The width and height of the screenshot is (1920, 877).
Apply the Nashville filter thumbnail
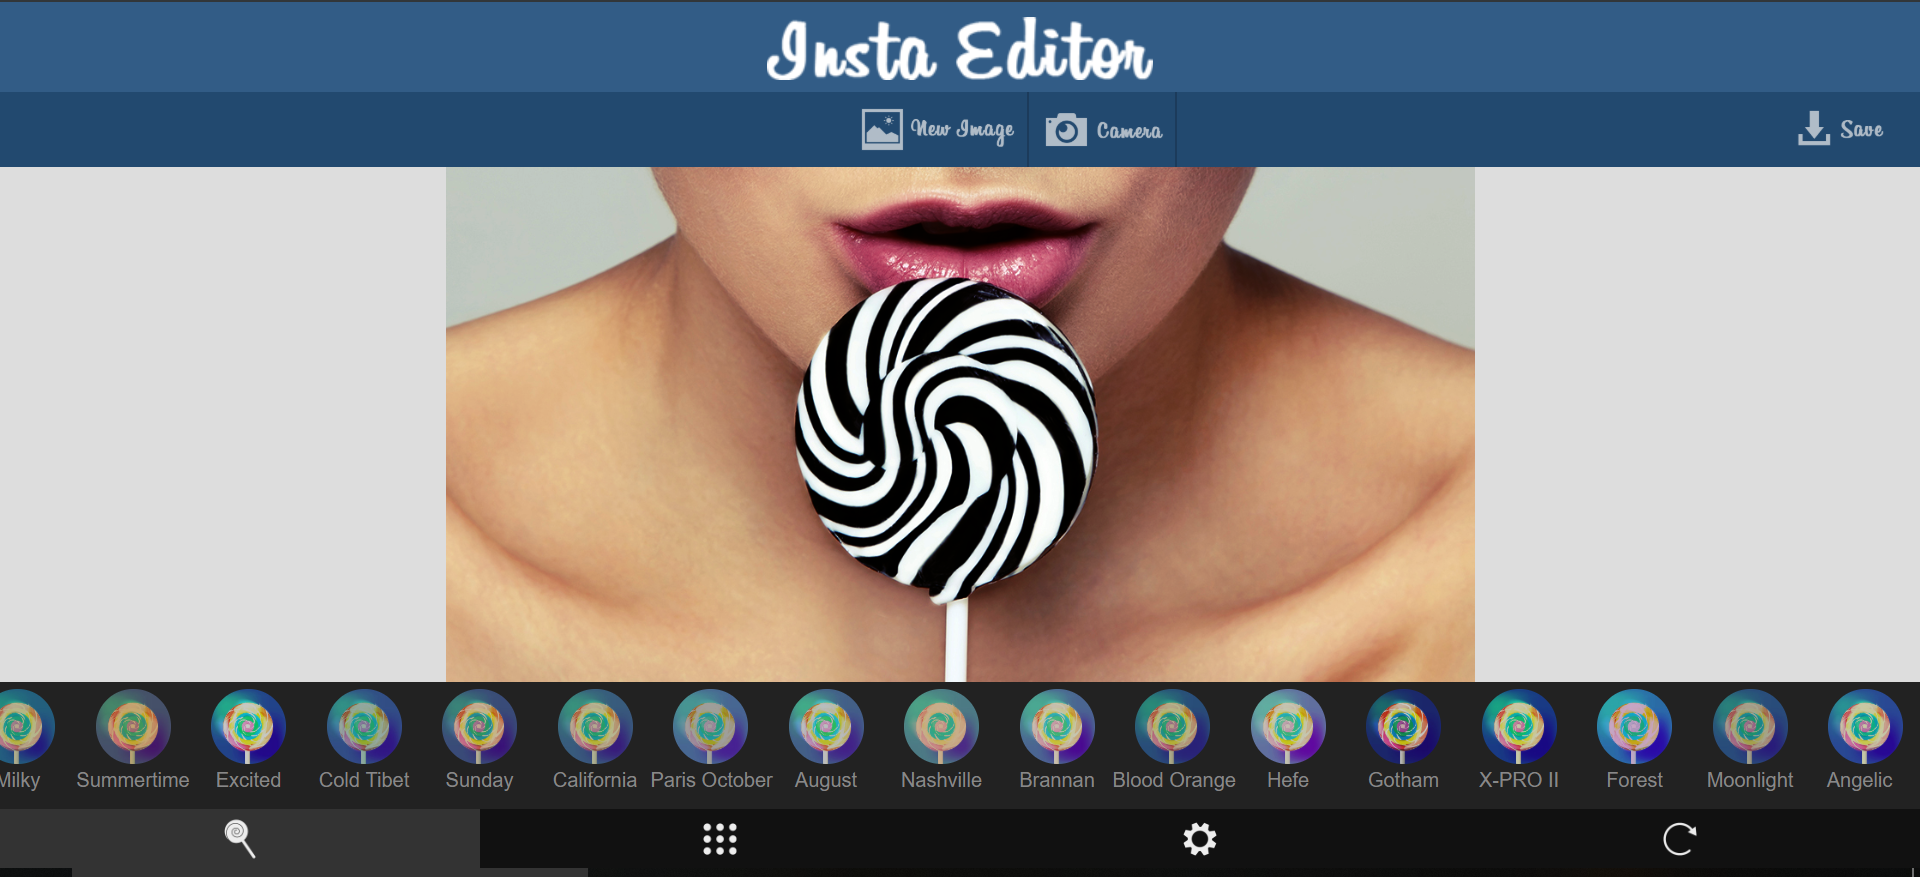(941, 727)
